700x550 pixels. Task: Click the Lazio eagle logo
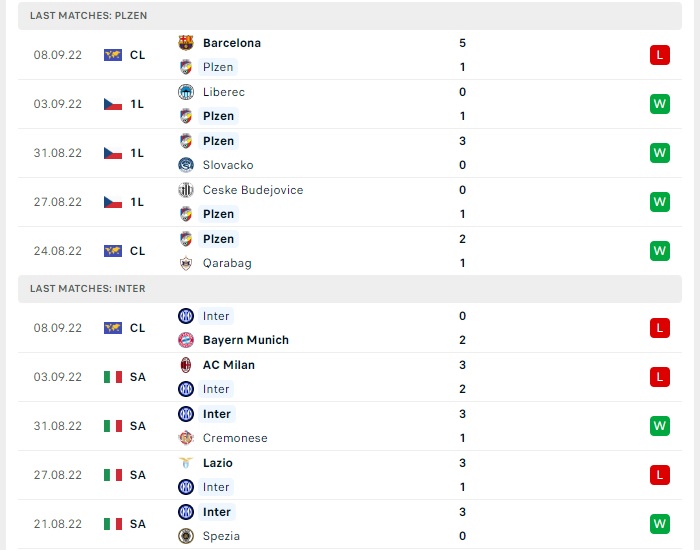(x=186, y=463)
